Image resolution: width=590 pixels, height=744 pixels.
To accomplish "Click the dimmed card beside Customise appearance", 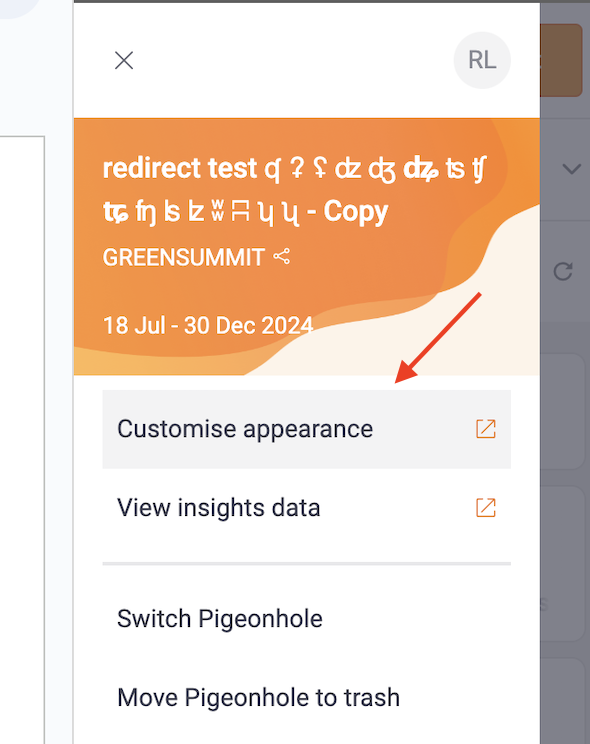I will point(562,411).
